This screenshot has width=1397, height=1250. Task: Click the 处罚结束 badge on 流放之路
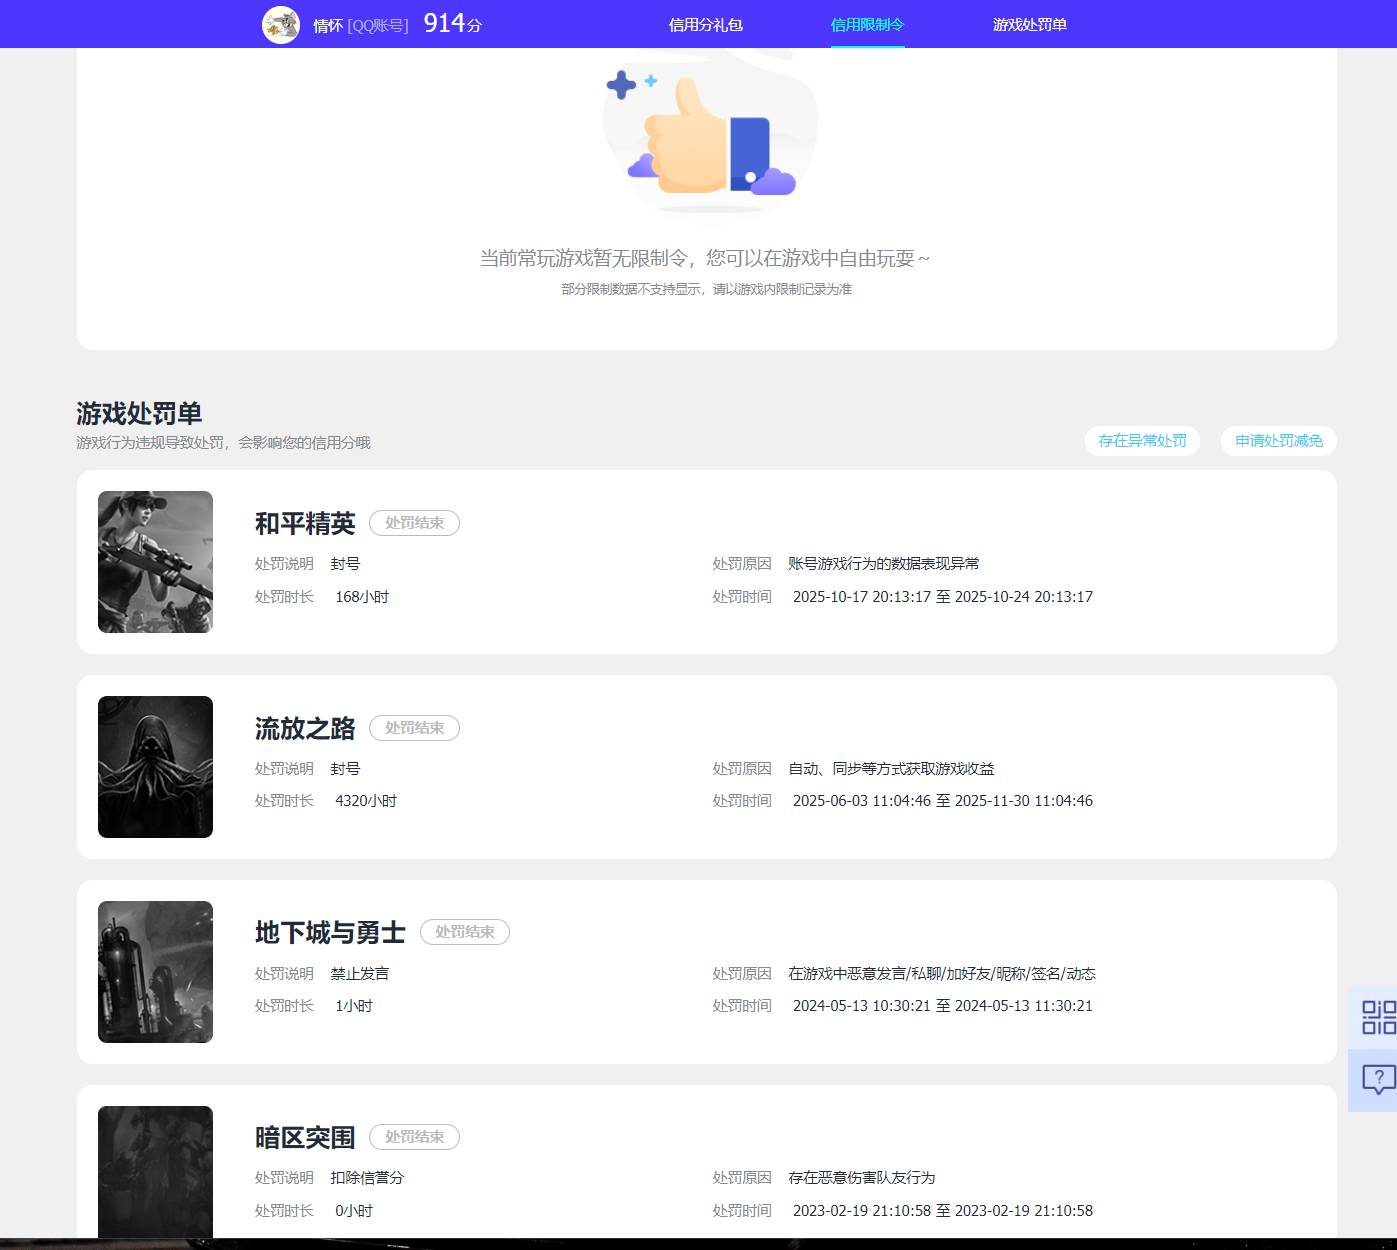414,727
